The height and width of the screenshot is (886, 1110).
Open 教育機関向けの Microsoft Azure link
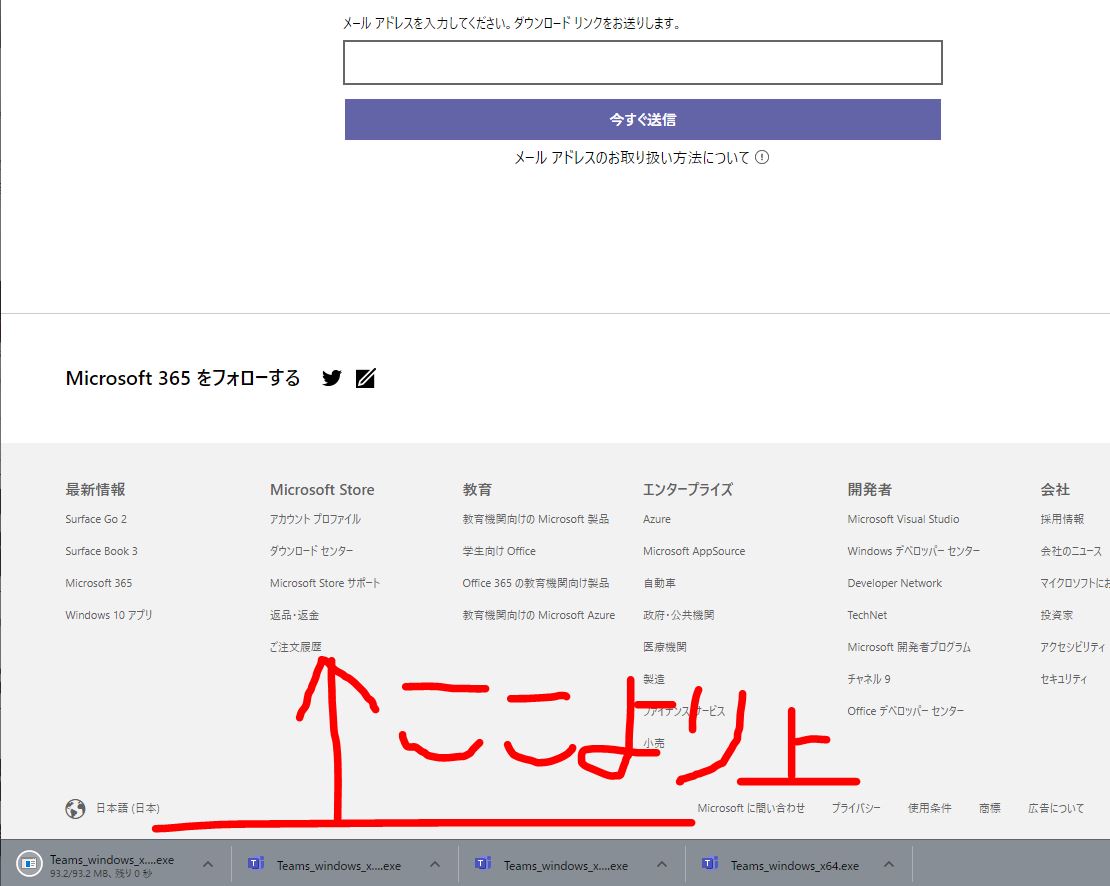coord(539,615)
